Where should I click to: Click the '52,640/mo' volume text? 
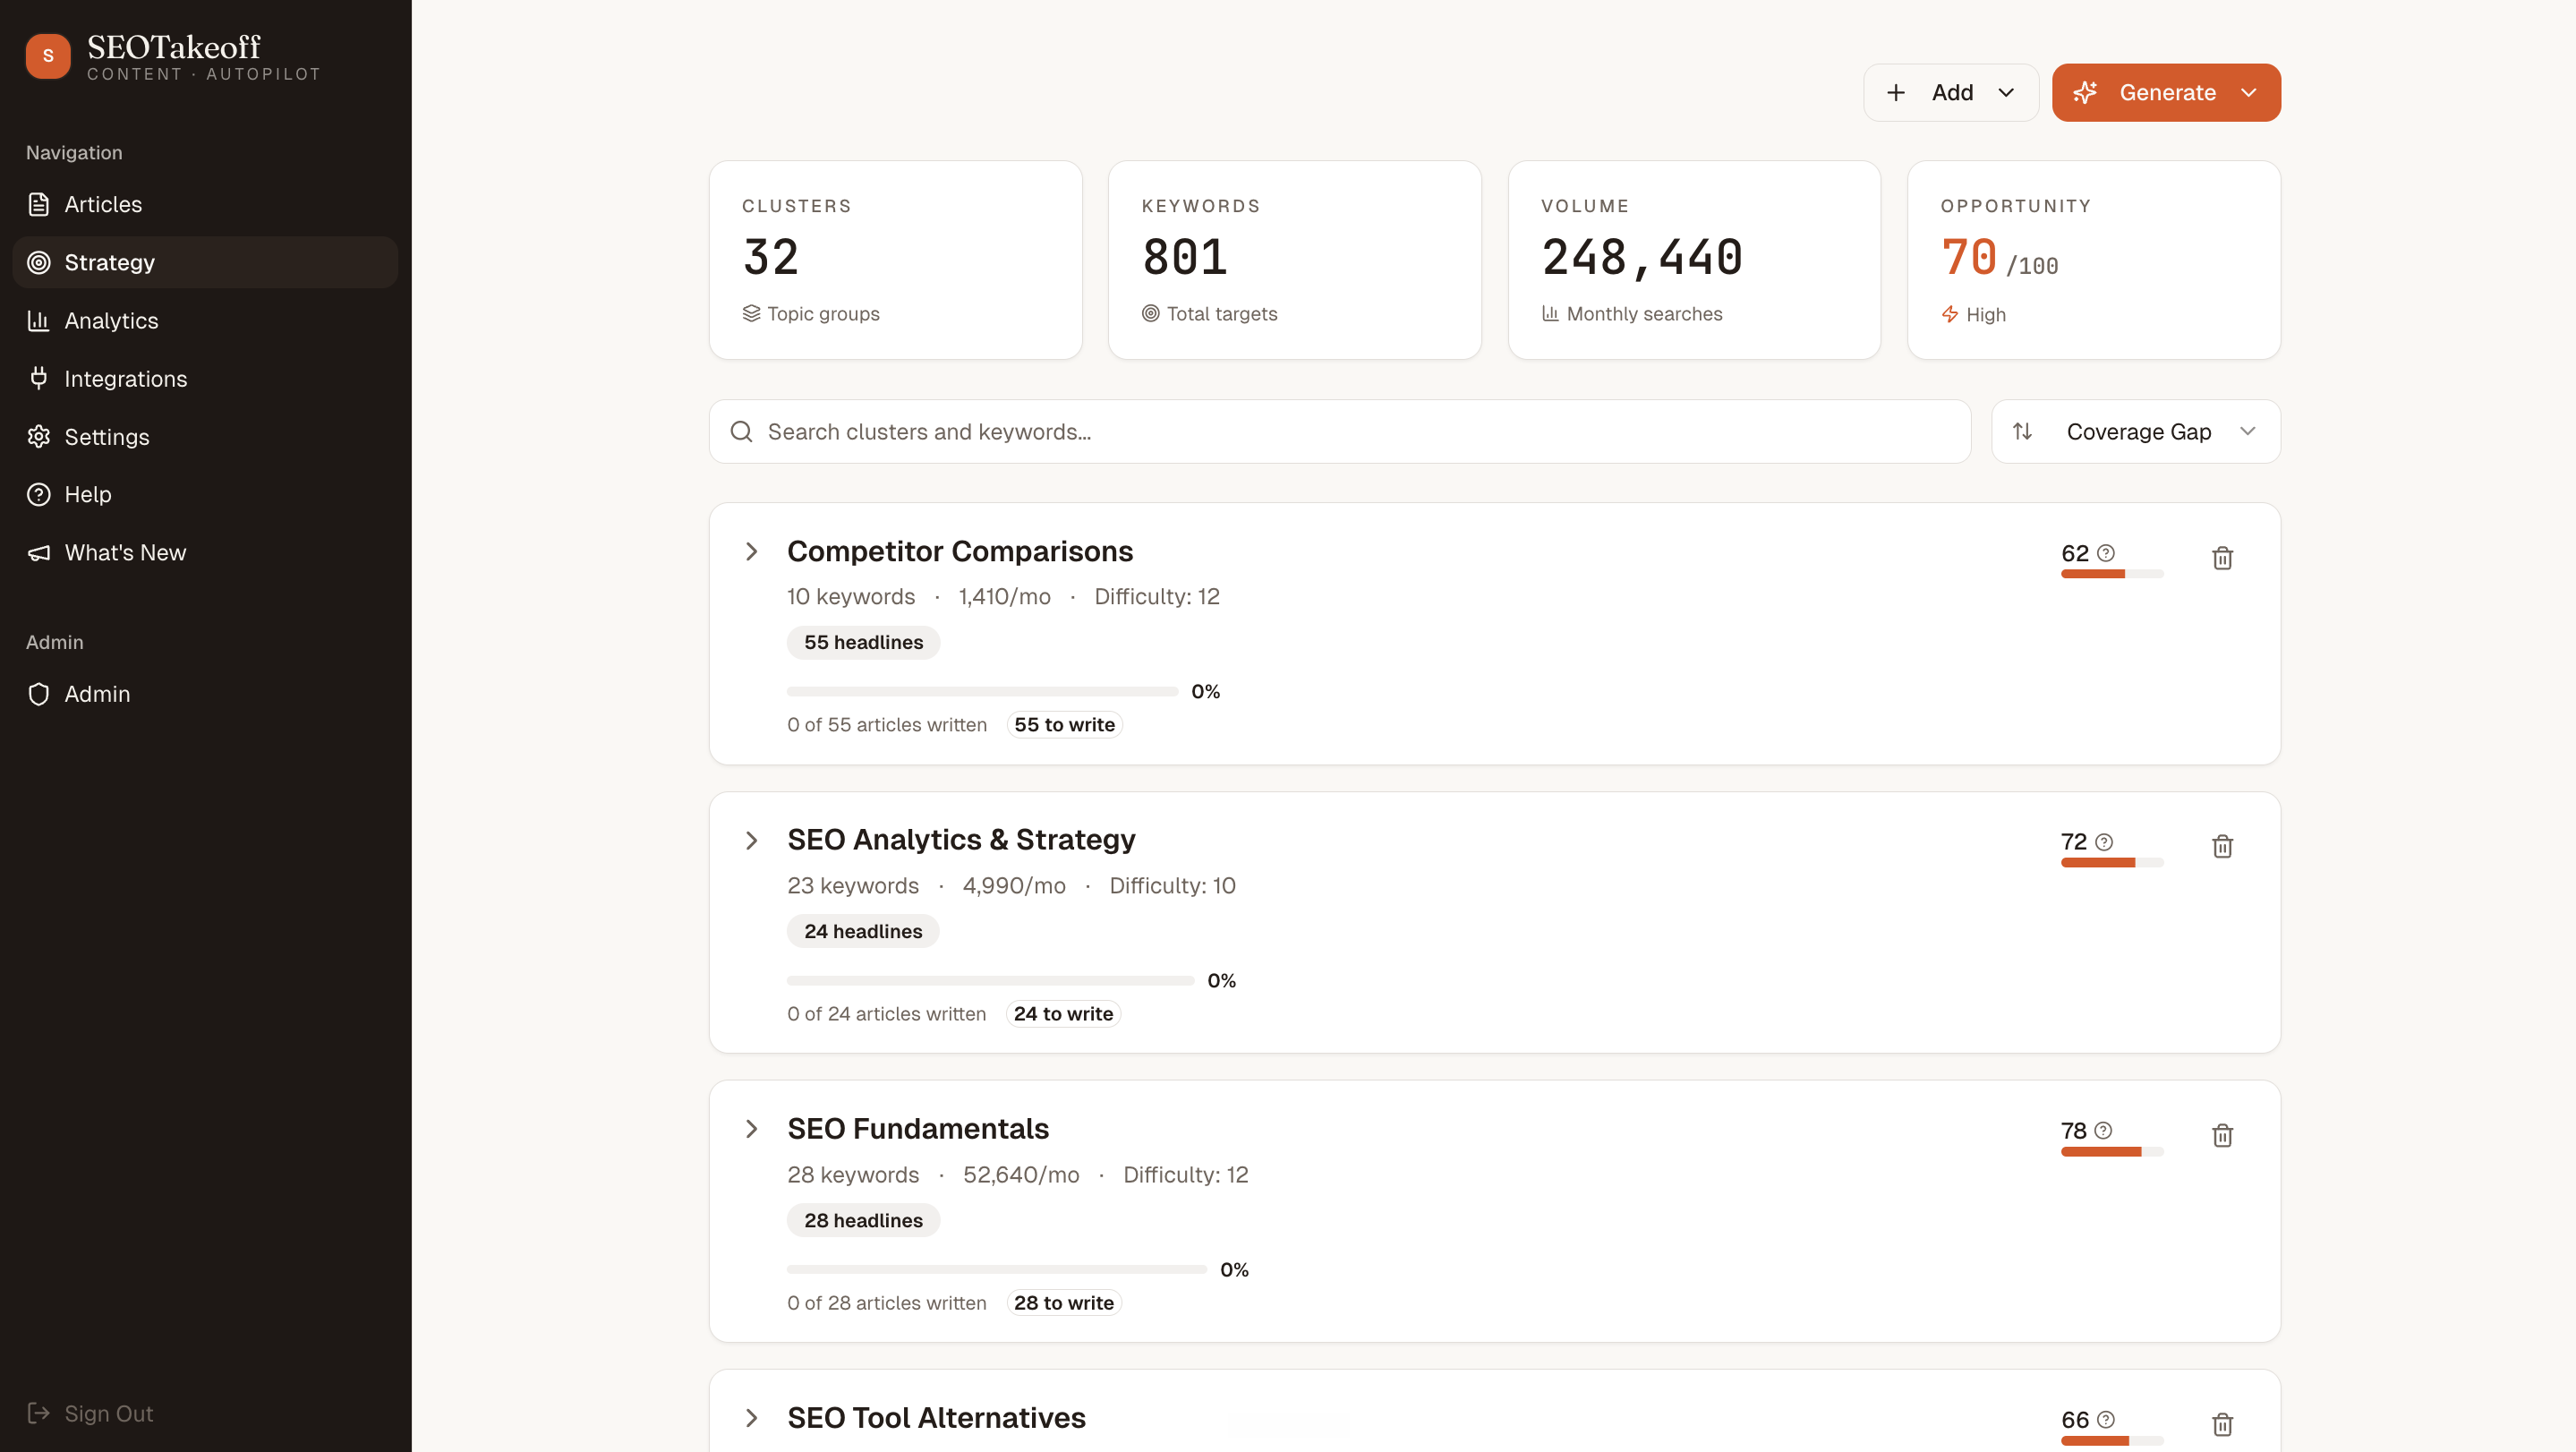pos(1021,1174)
